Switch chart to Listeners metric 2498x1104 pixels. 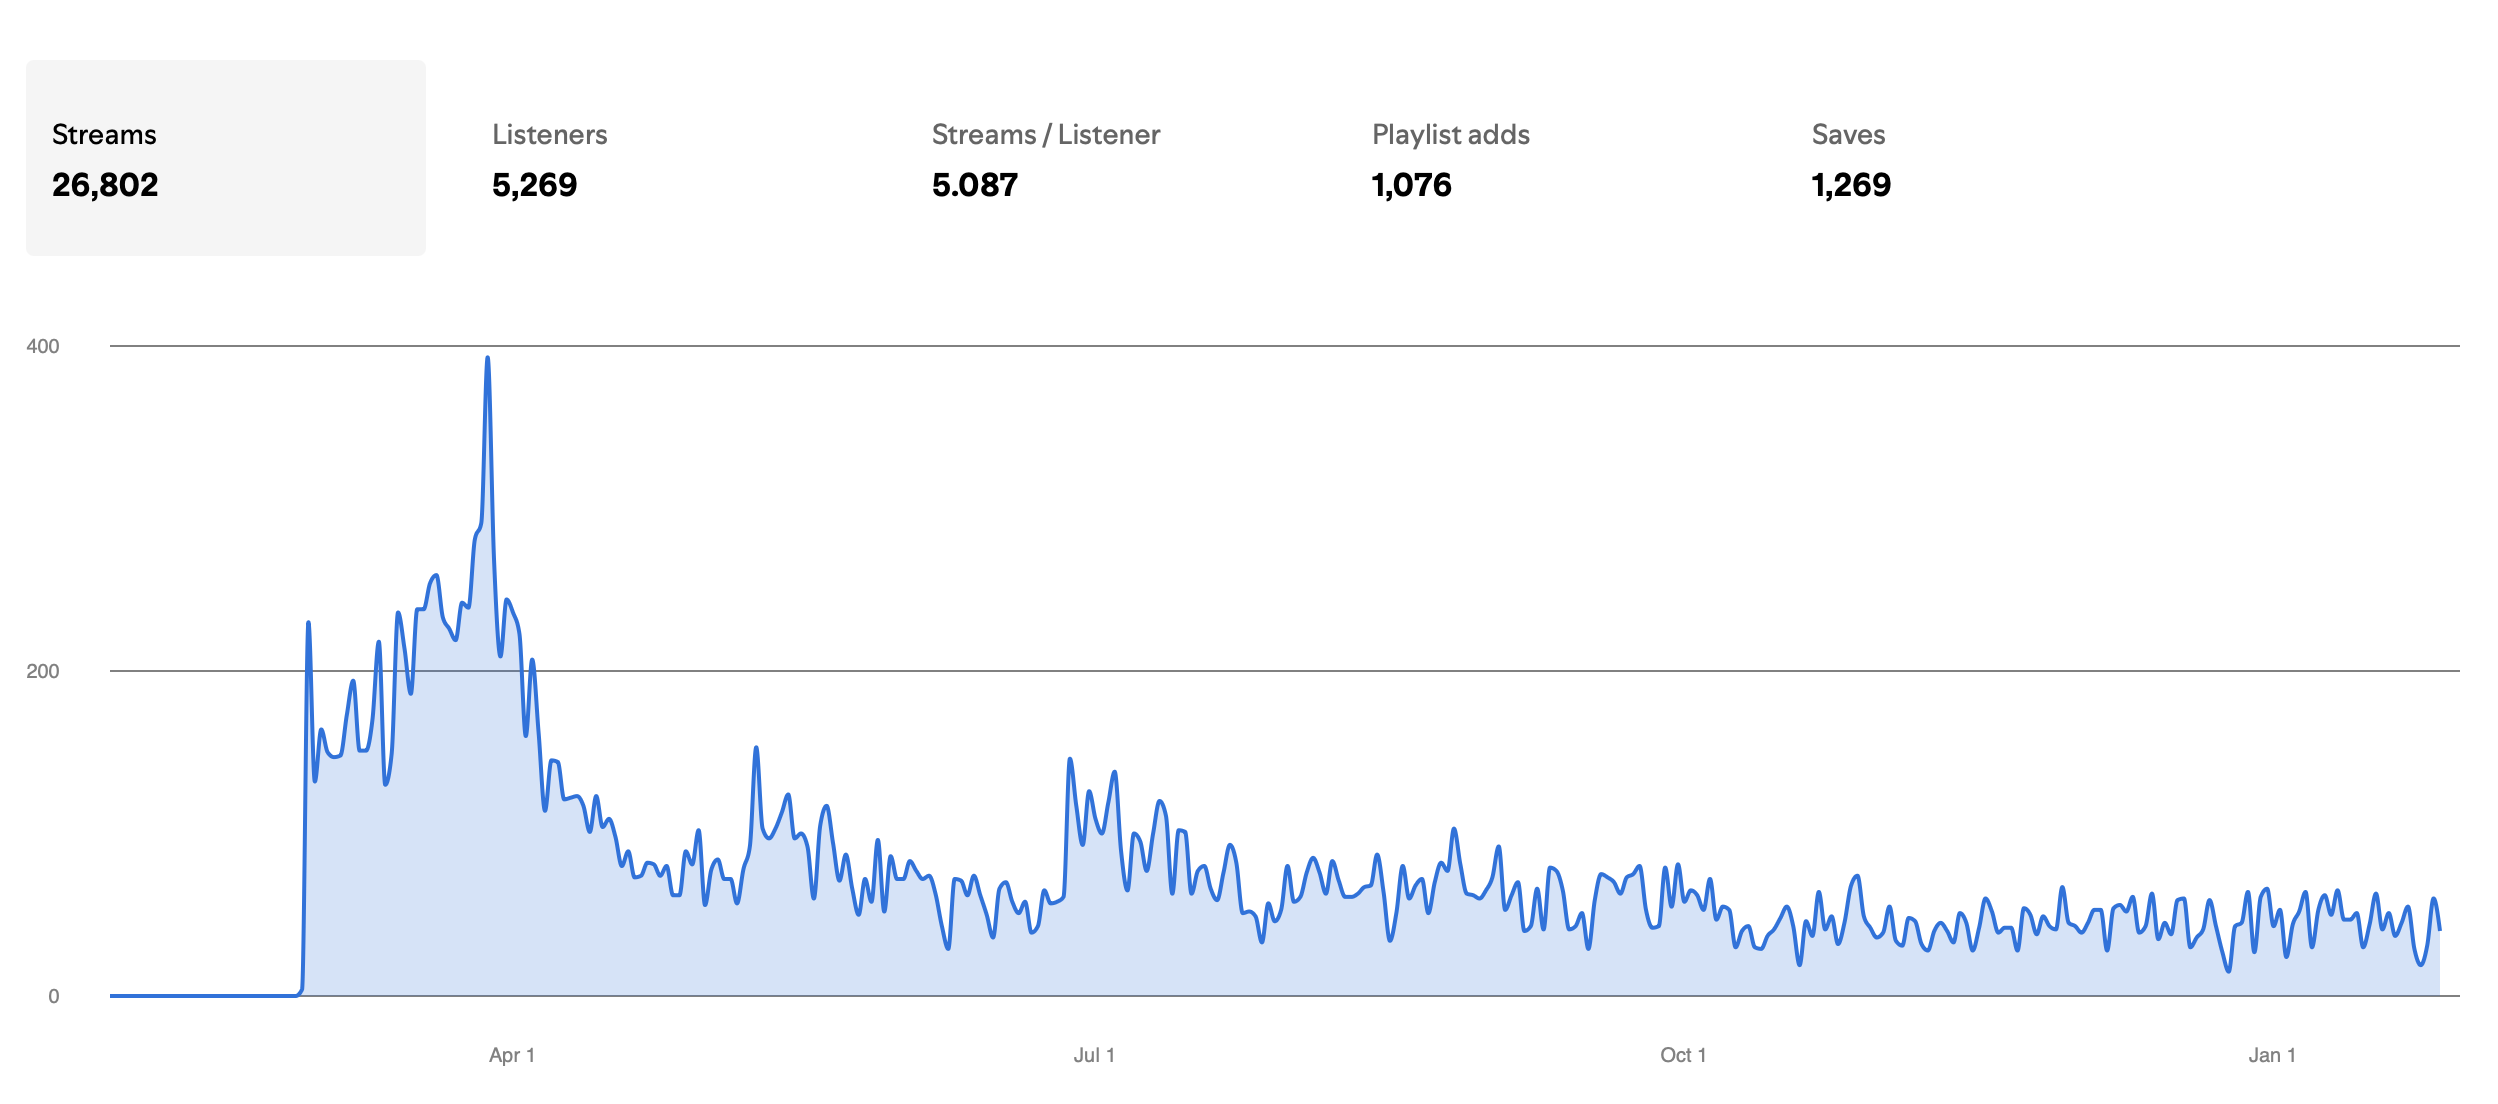click(549, 160)
